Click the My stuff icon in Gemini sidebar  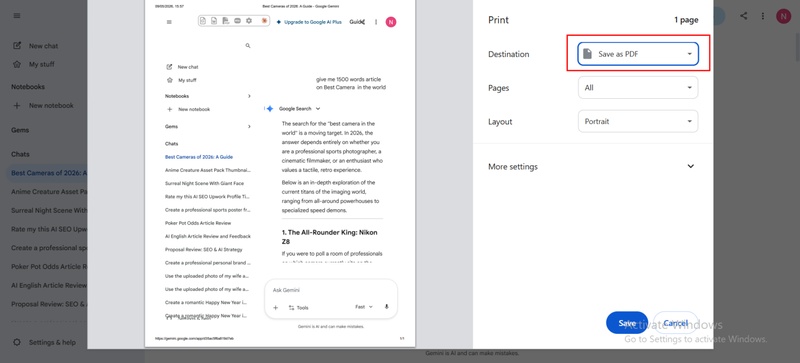[x=17, y=64]
